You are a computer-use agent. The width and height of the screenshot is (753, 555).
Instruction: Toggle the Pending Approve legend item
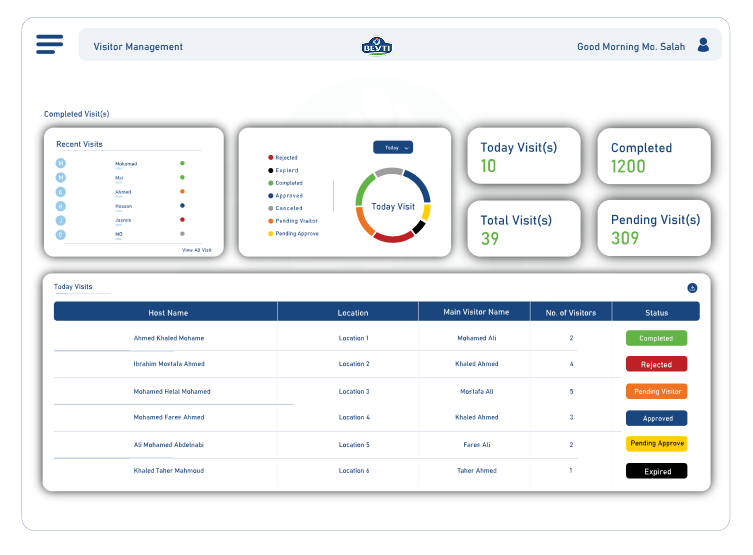(x=295, y=233)
